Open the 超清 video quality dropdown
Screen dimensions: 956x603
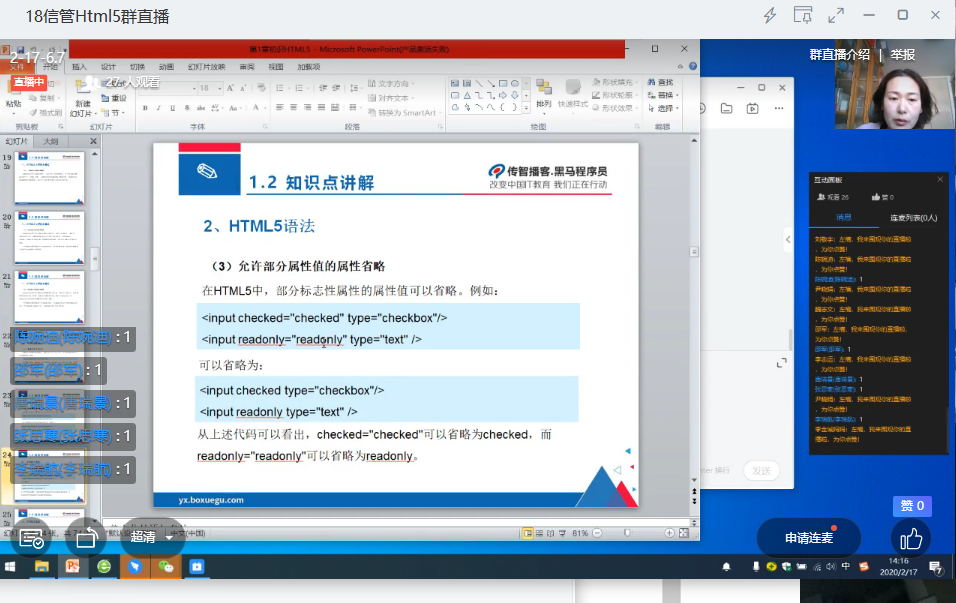click(x=151, y=537)
